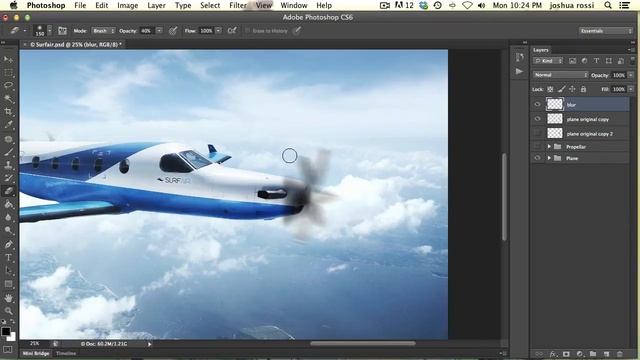Expand the Plane group
The image size is (640, 360).
[x=549, y=158]
